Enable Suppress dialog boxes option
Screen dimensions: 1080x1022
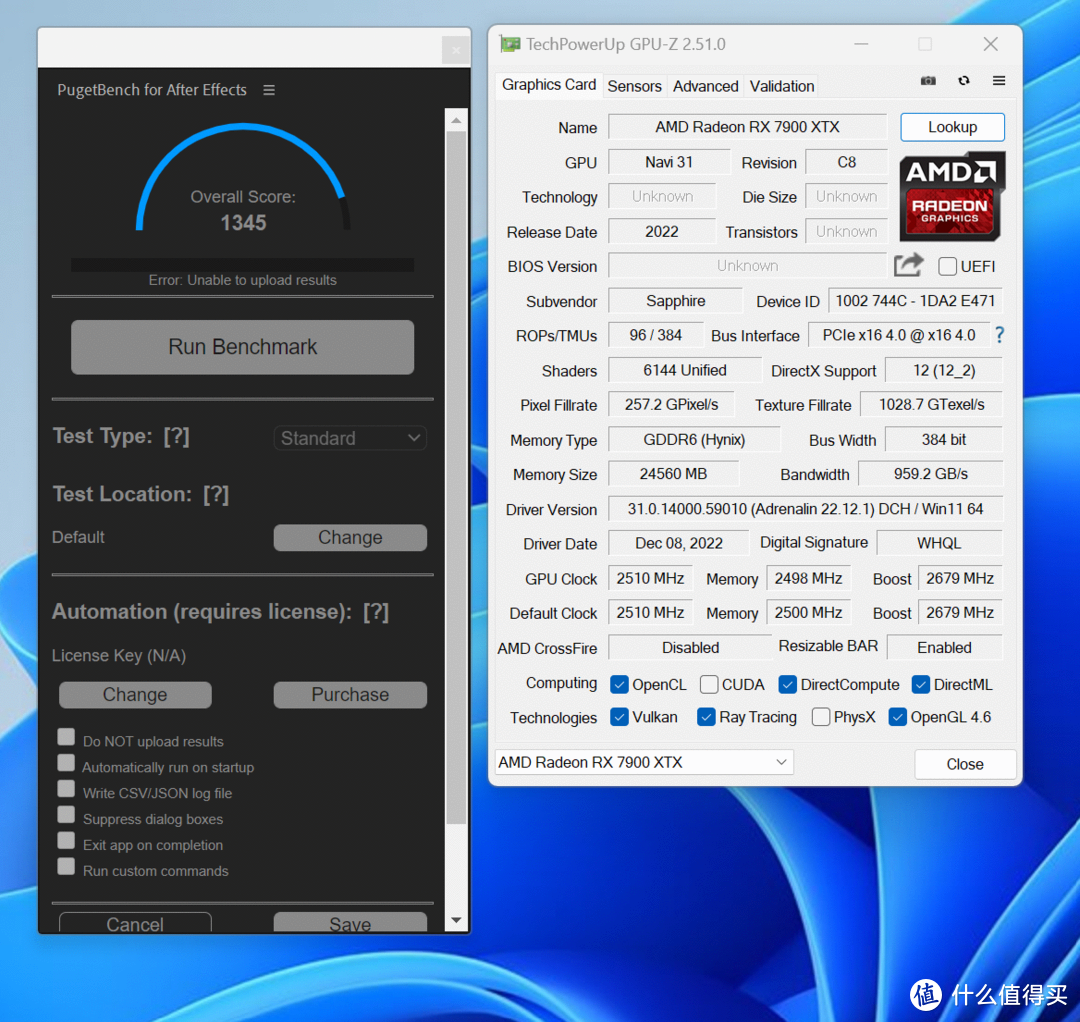point(66,815)
